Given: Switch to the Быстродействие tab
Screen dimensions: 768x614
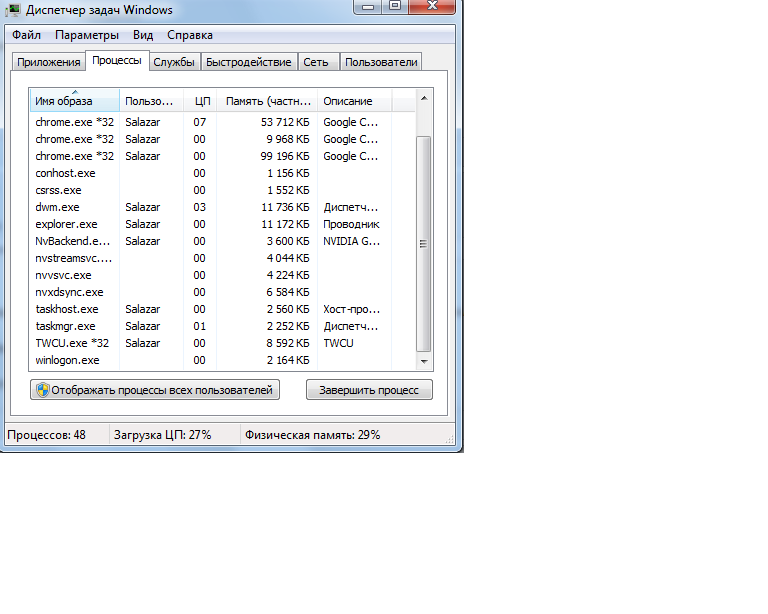Looking at the screenshot, I should 249,62.
